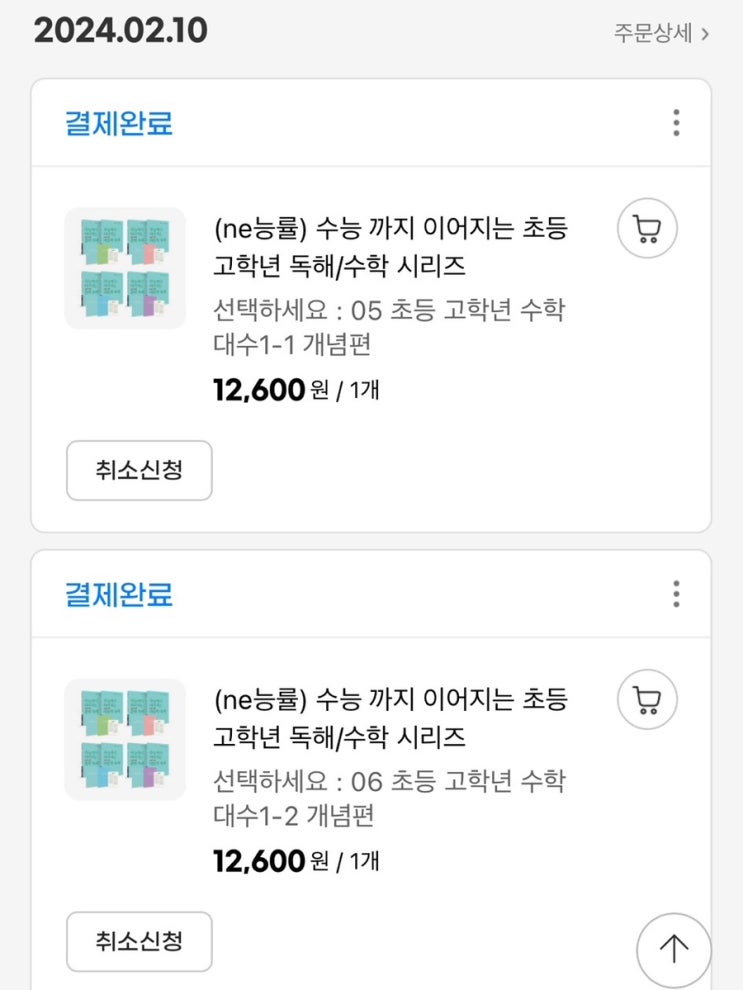
Task: Tap 결제완료 status on 대수1-2 order
Action: 118,595
